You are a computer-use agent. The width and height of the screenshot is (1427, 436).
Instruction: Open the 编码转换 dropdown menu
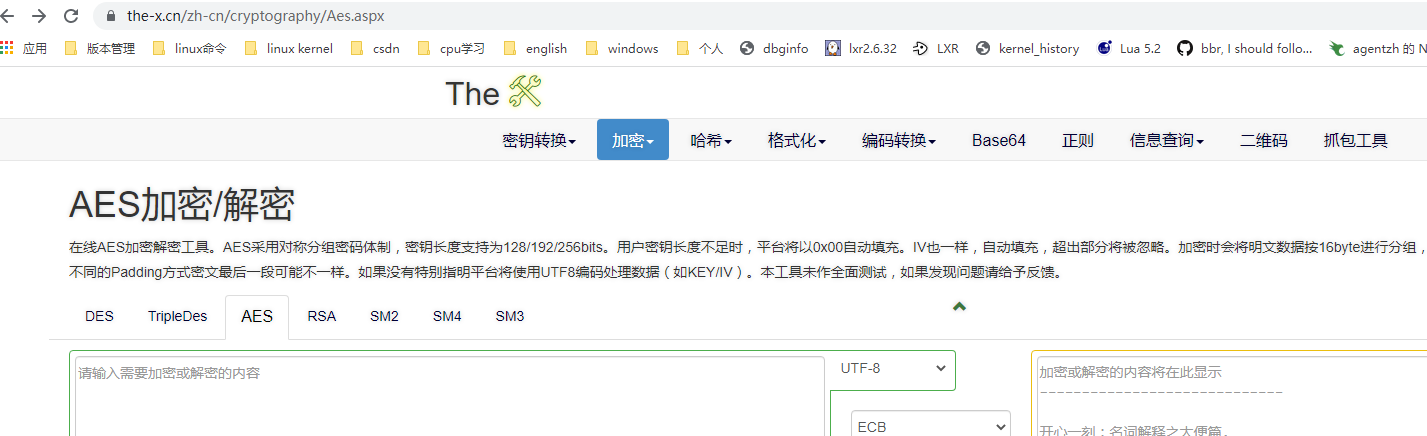coord(898,141)
